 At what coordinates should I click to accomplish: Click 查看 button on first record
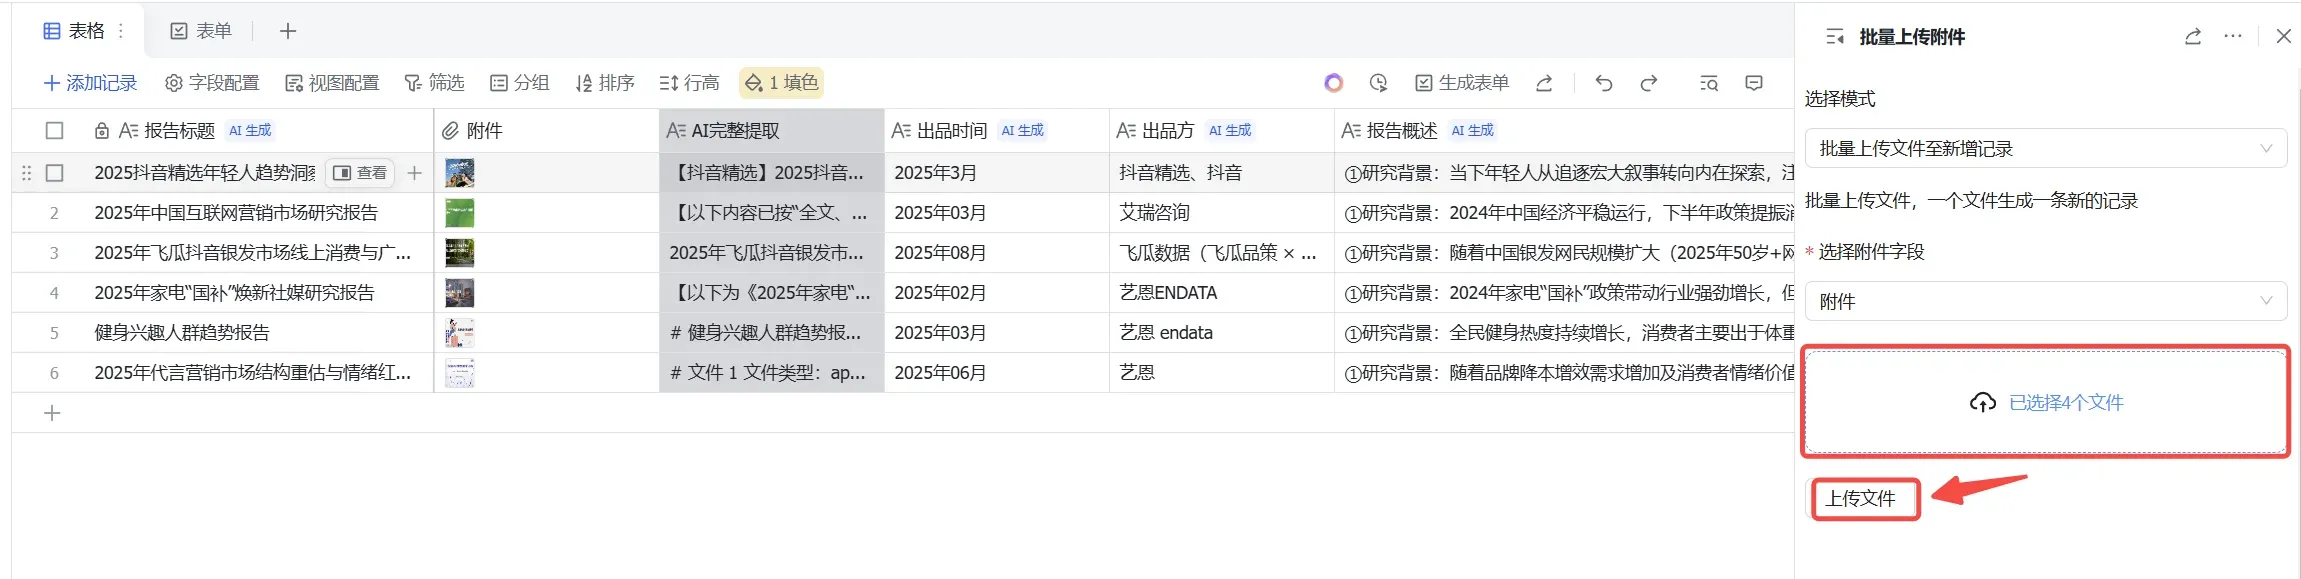tap(360, 173)
